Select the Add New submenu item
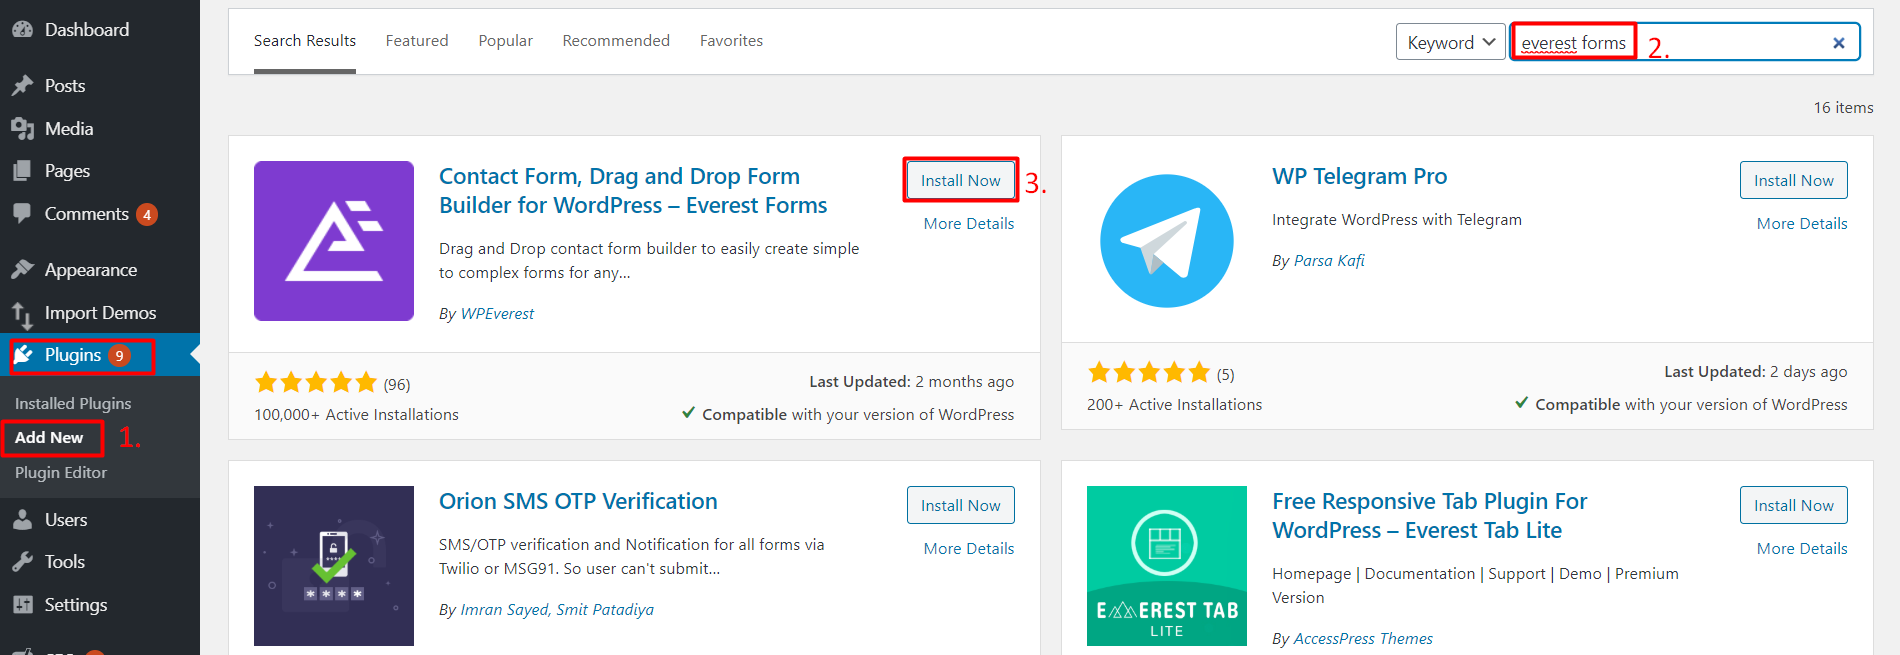 point(49,438)
